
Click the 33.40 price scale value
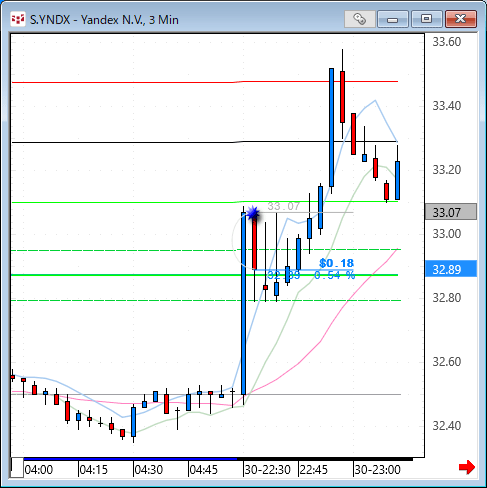coord(447,106)
